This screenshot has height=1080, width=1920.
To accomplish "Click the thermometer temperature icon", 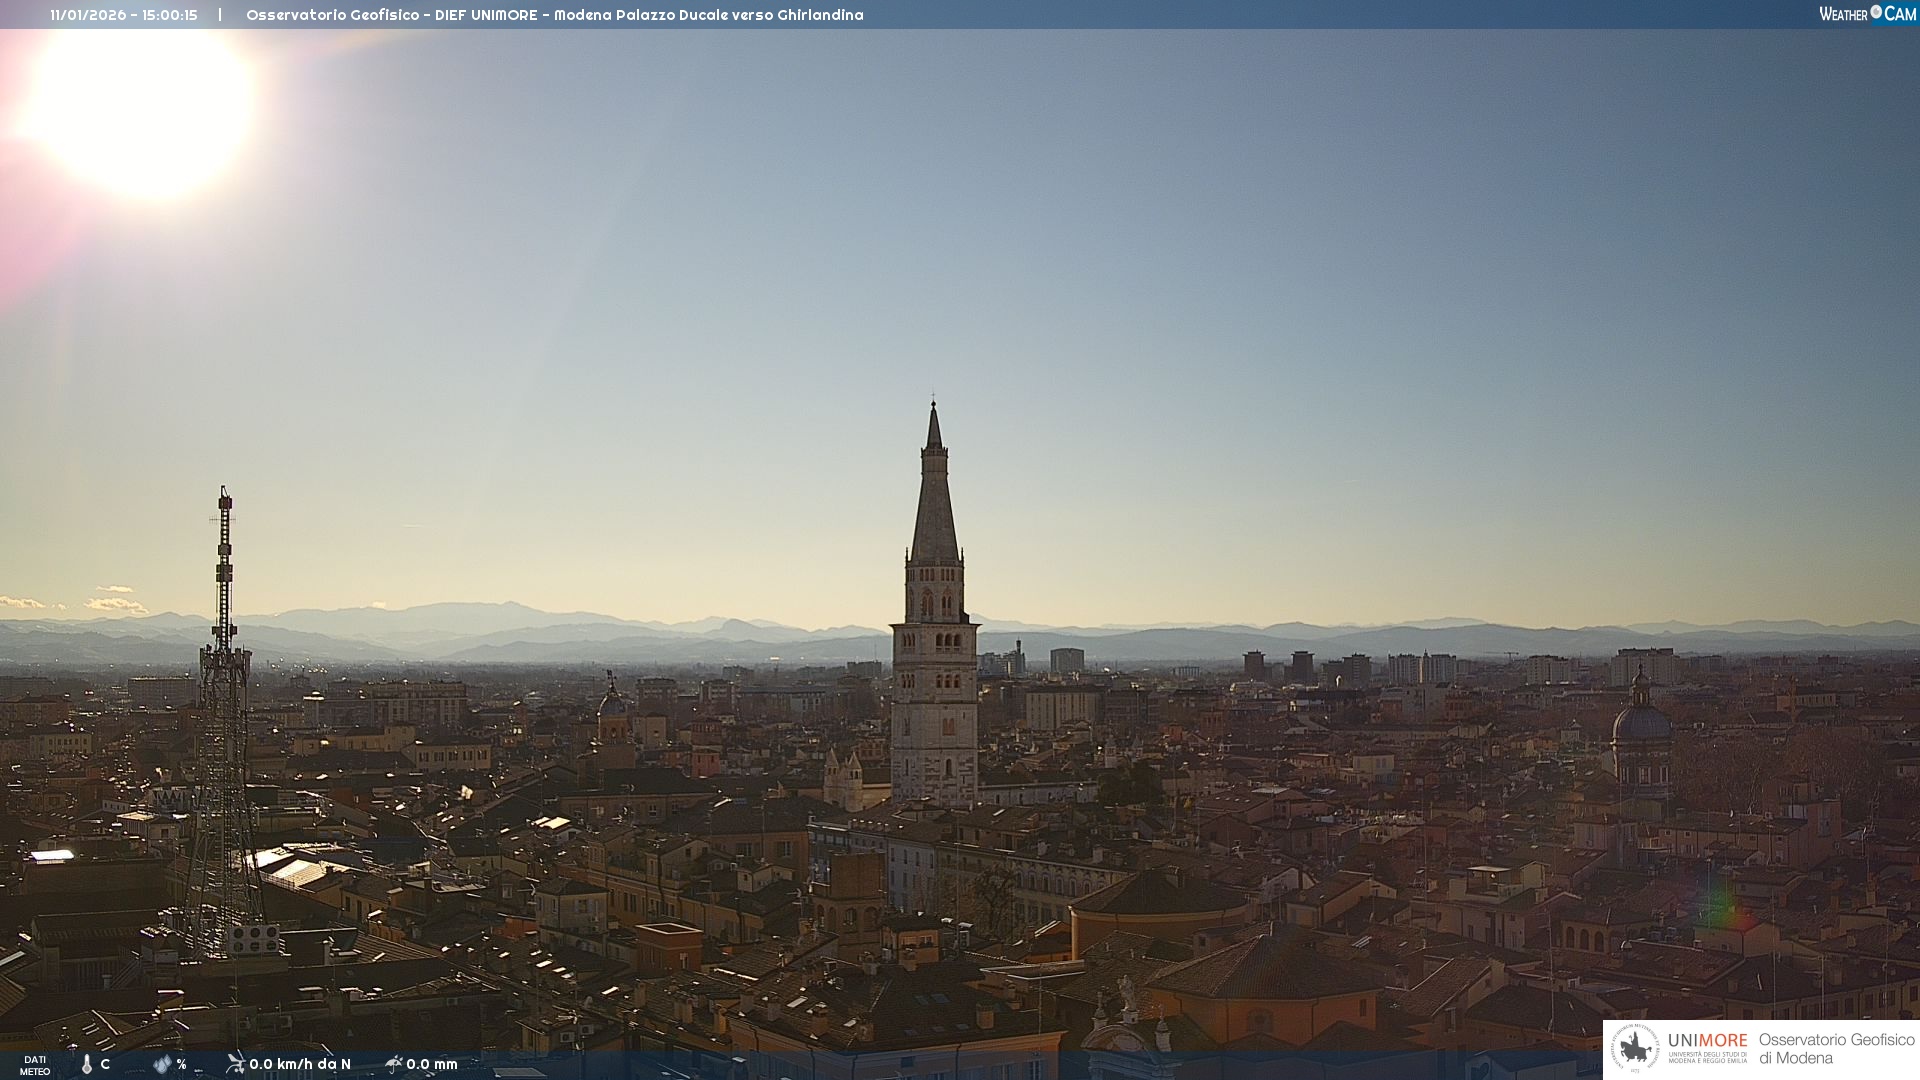I will (x=87, y=1064).
